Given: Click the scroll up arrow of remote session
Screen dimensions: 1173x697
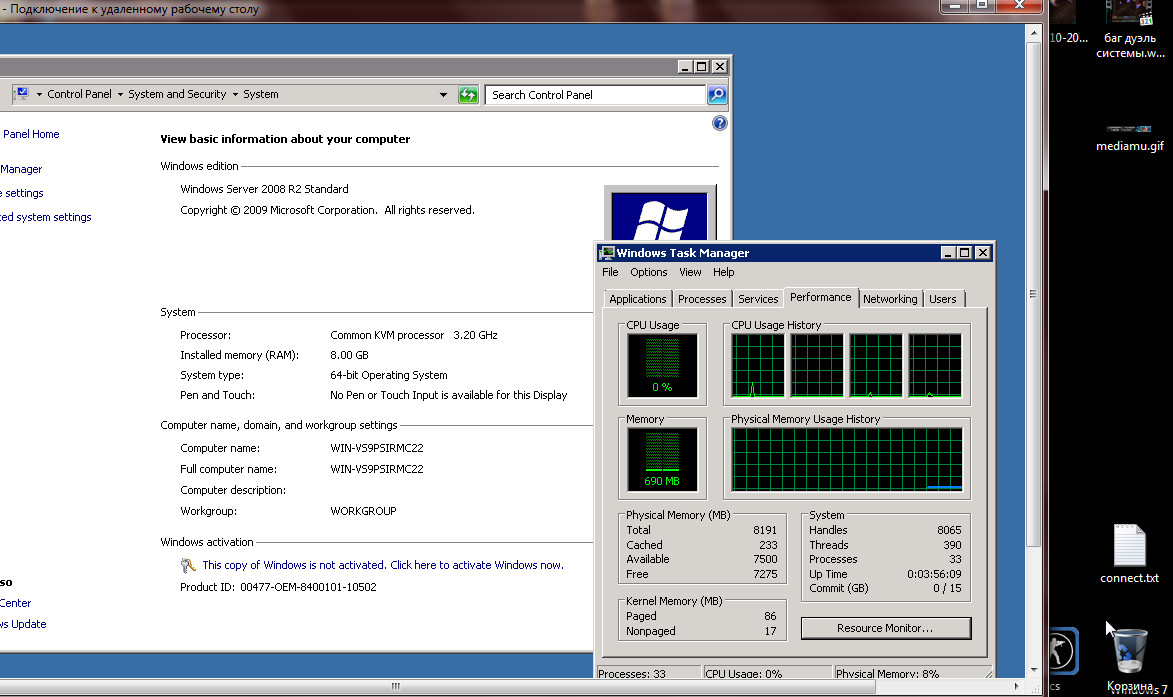Looking at the screenshot, I should [1033, 33].
